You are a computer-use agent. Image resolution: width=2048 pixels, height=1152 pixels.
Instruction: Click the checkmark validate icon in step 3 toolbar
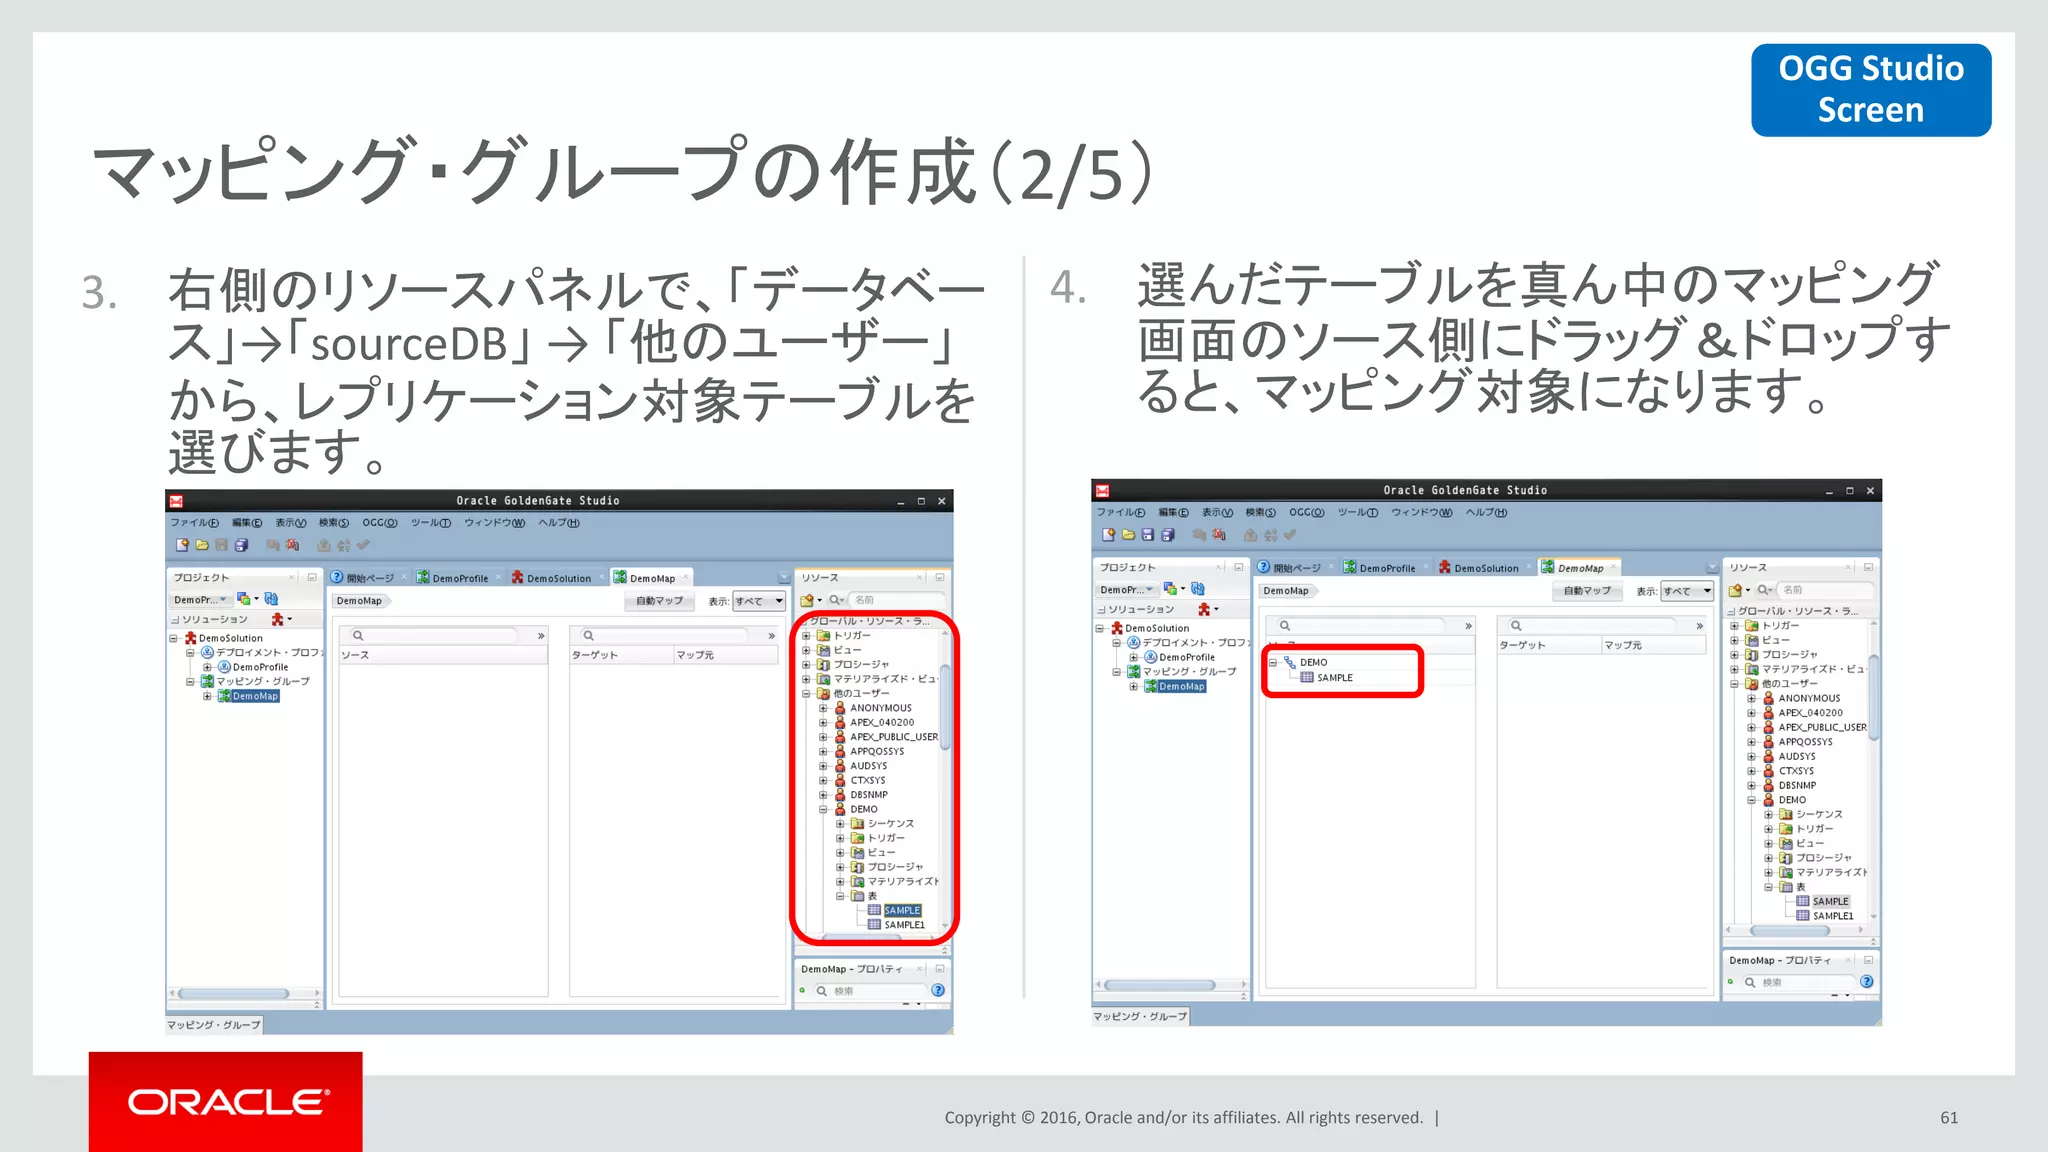point(363,545)
